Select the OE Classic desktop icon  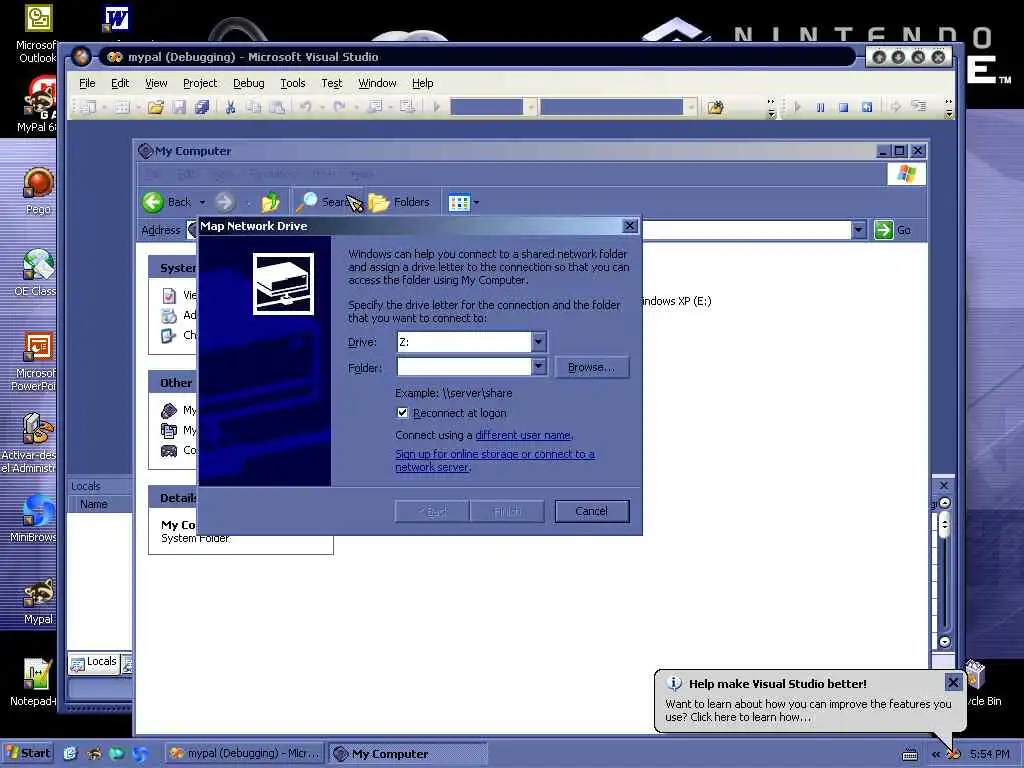[x=36, y=272]
